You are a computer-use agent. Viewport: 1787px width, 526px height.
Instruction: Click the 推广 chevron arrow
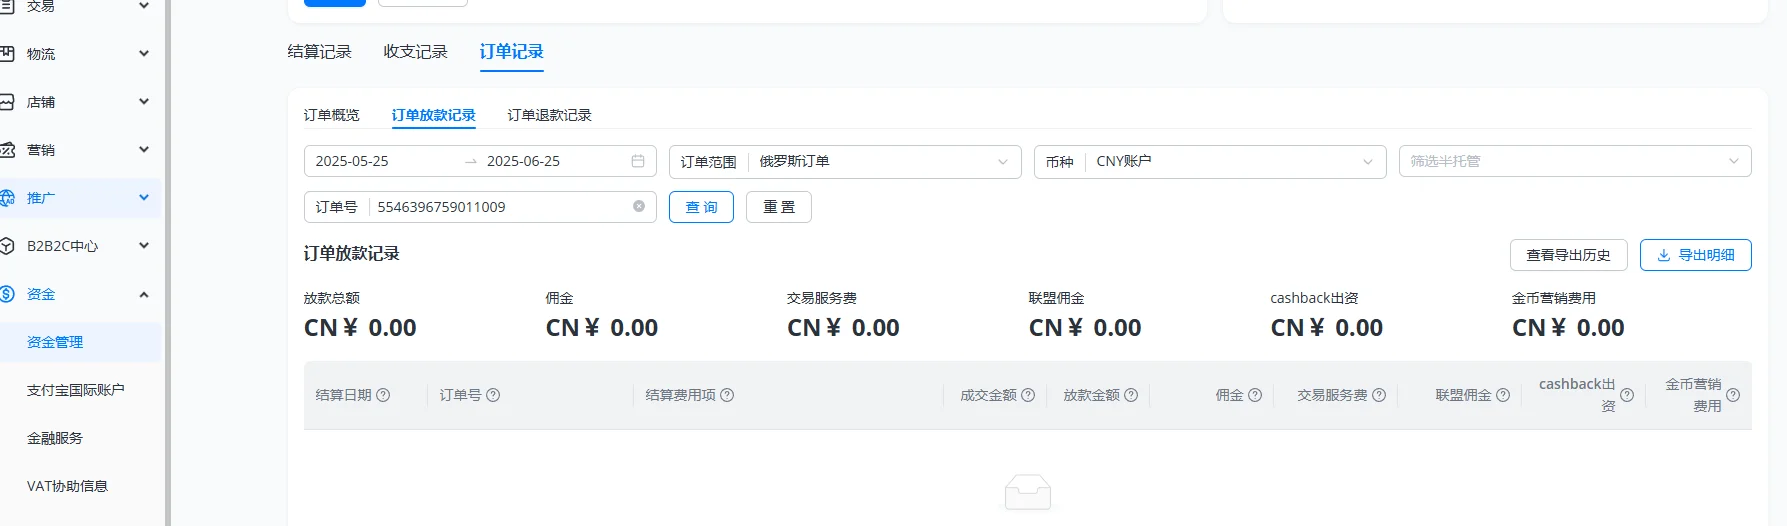tap(144, 198)
